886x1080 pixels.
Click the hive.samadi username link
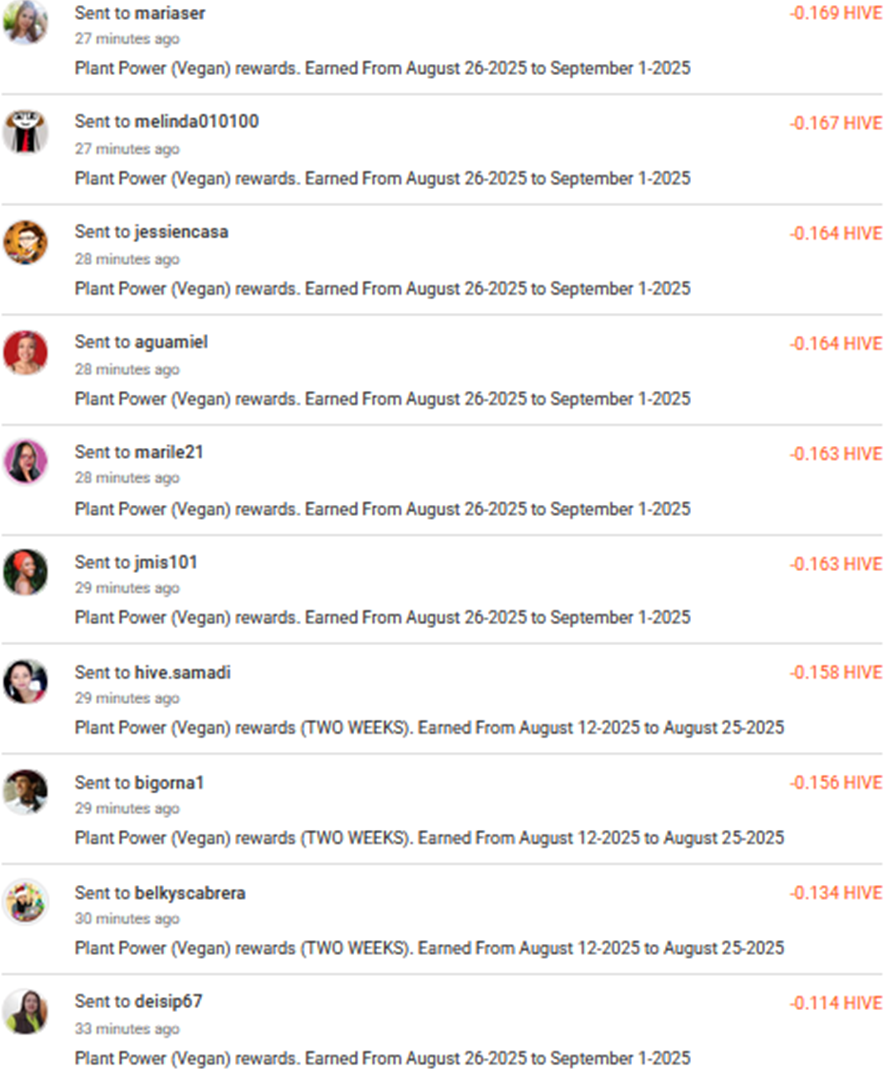click(182, 672)
